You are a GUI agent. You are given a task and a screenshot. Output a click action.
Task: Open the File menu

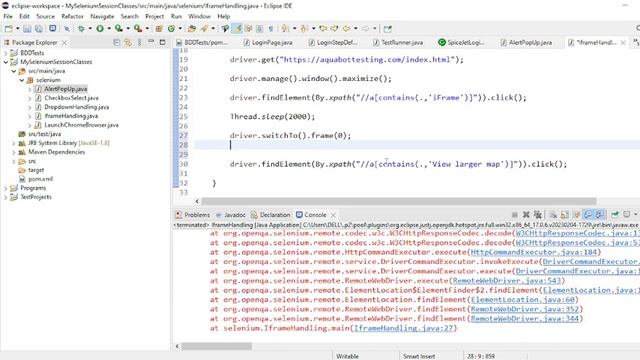coord(8,16)
